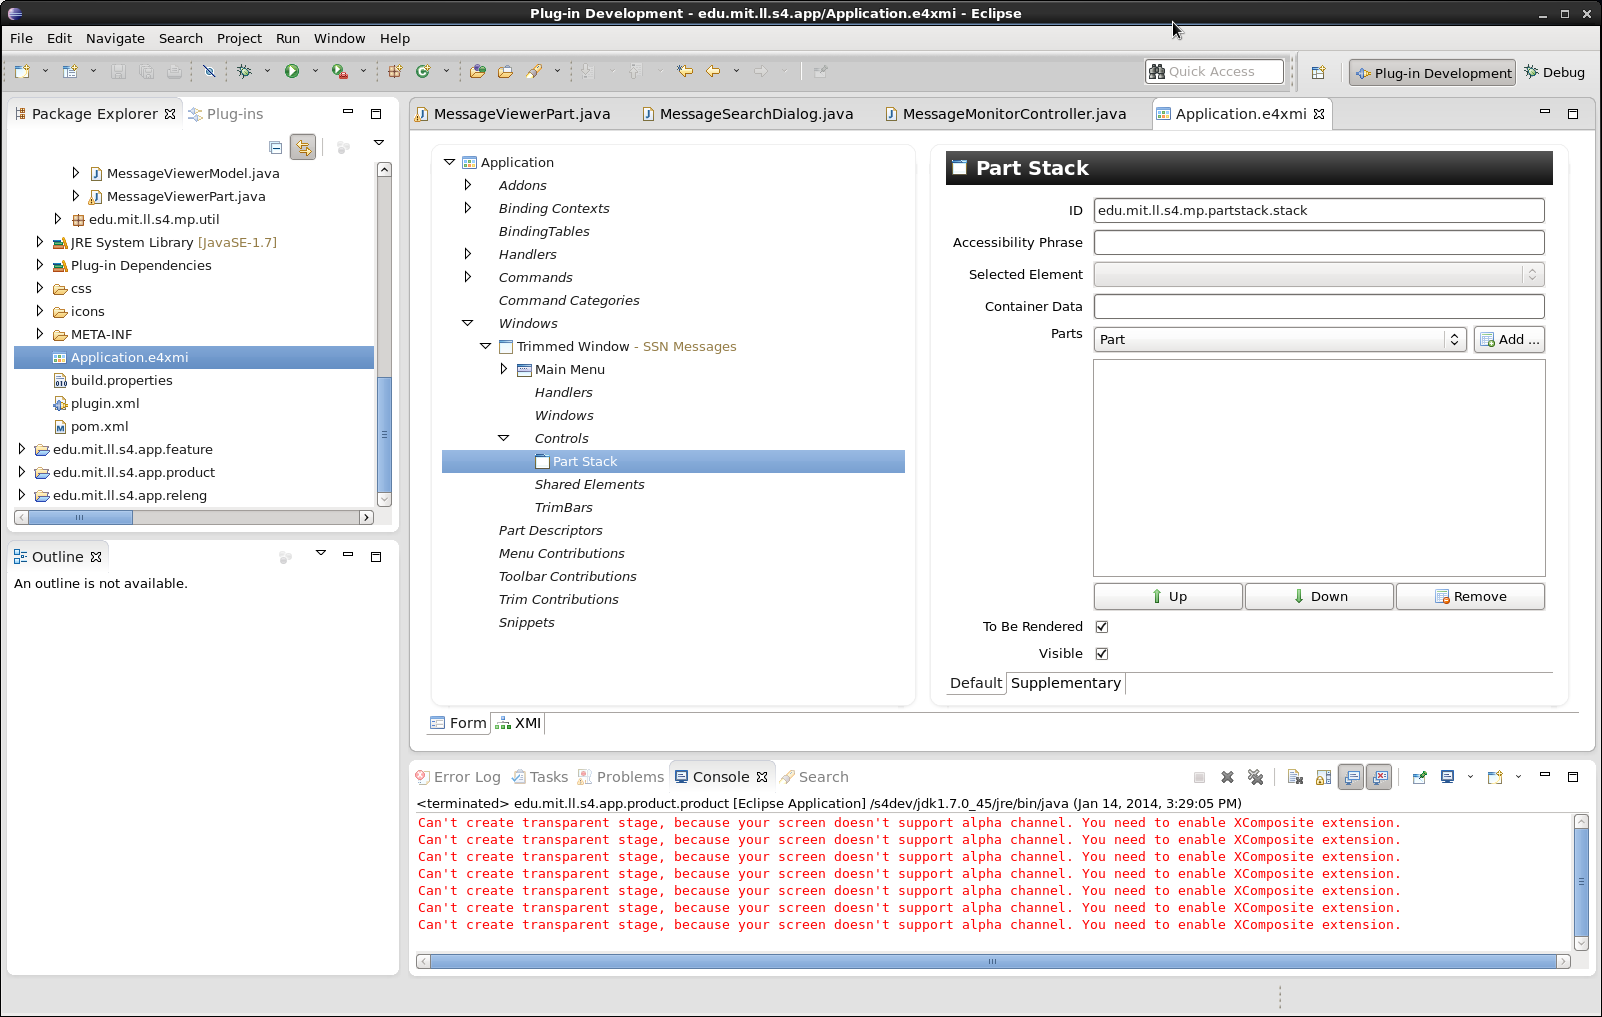Click the Debug bug icon in toolbar
Screen dimensions: 1602x1017
(x=244, y=71)
